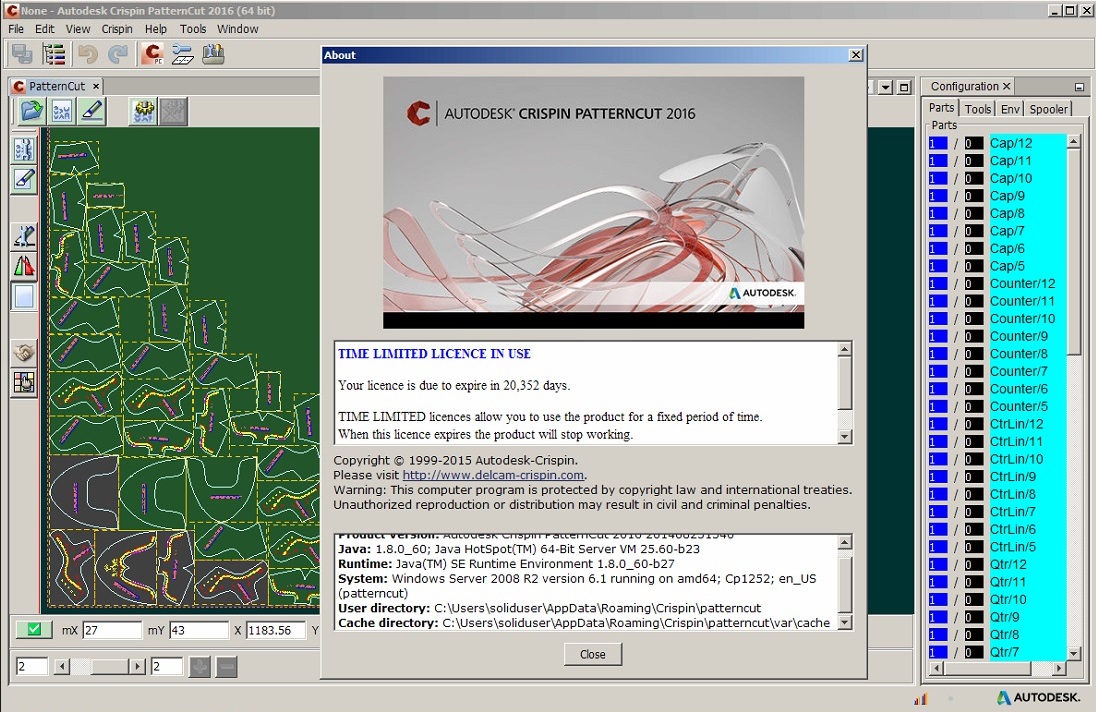Viewport: 1096px width, 712px height.
Task: Open the Edit menu
Action: pyautogui.click(x=45, y=29)
